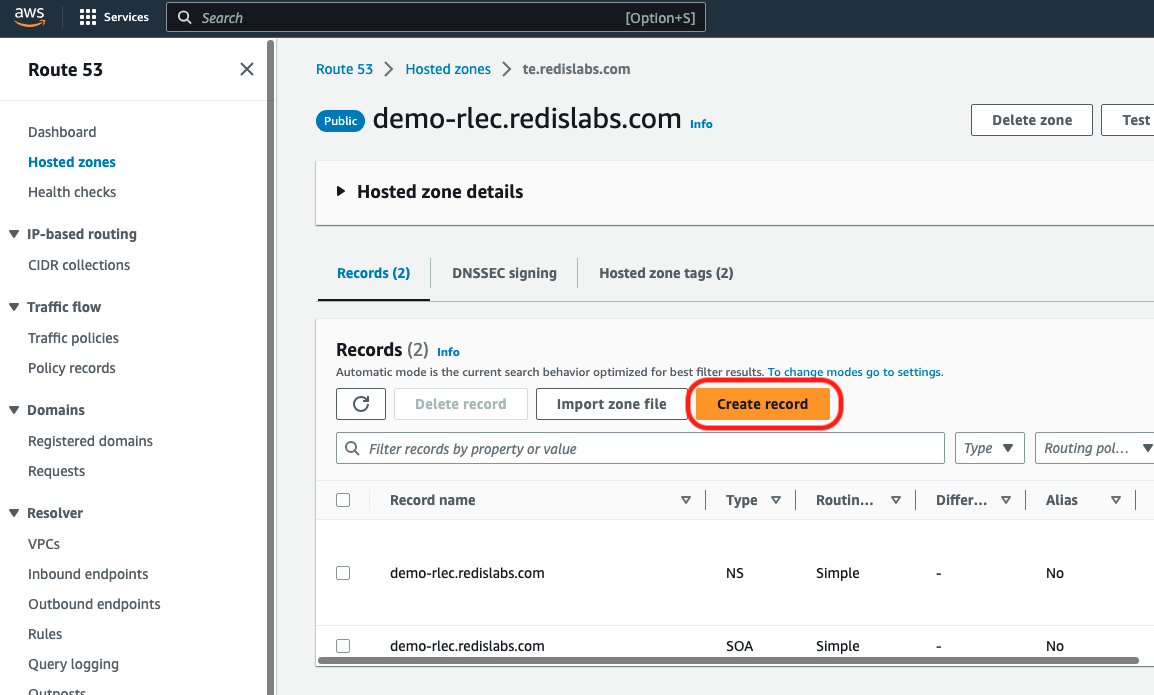Expand Hosted zone details section
Screen dimensions: 1154x695
342,192
